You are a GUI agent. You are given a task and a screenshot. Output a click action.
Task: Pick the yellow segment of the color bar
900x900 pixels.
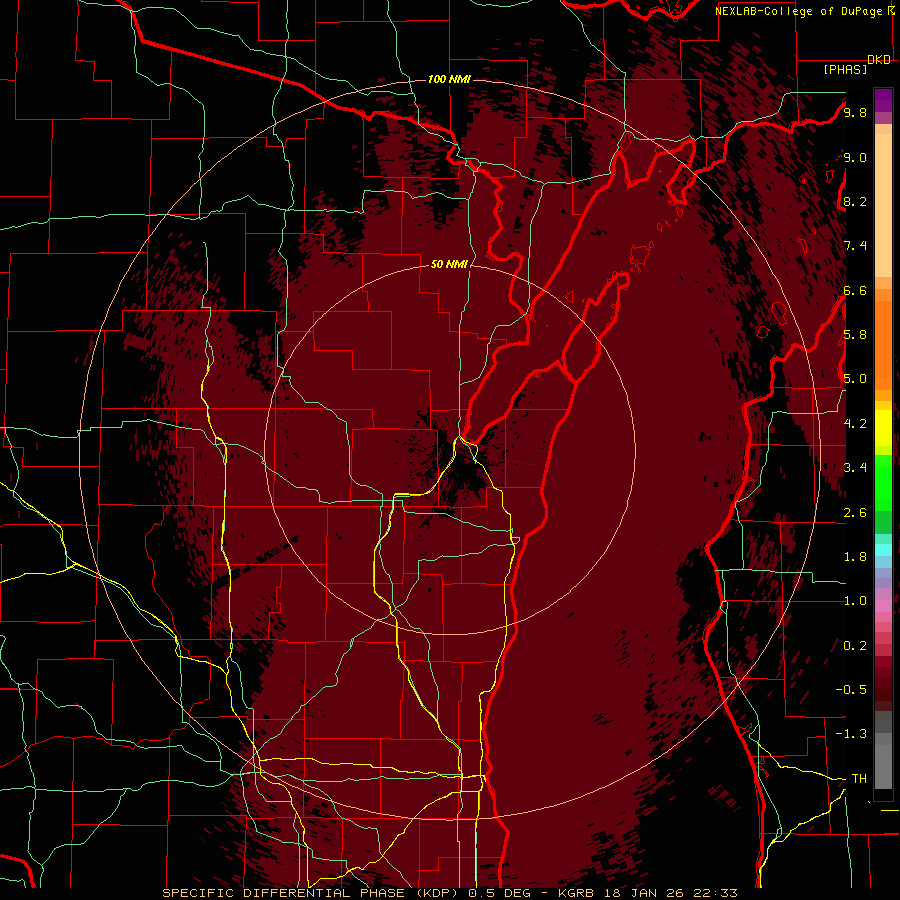[883, 428]
